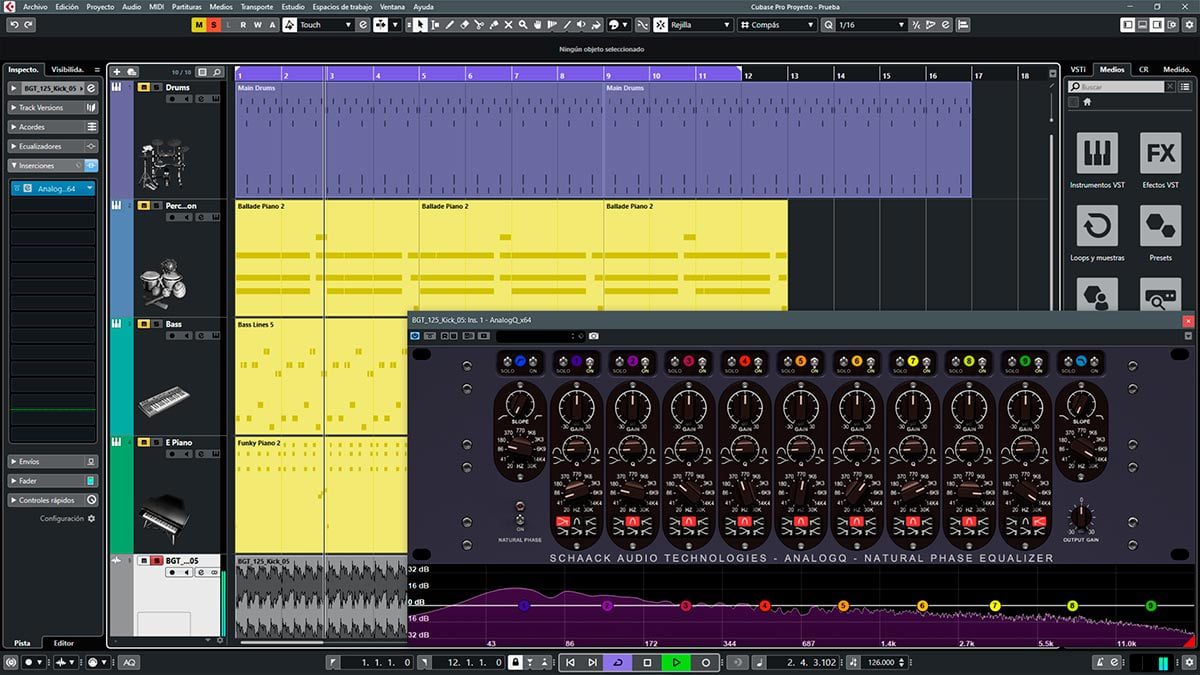Expand the Fader inspector section
The width and height of the screenshot is (1200, 675).
click(x=53, y=481)
